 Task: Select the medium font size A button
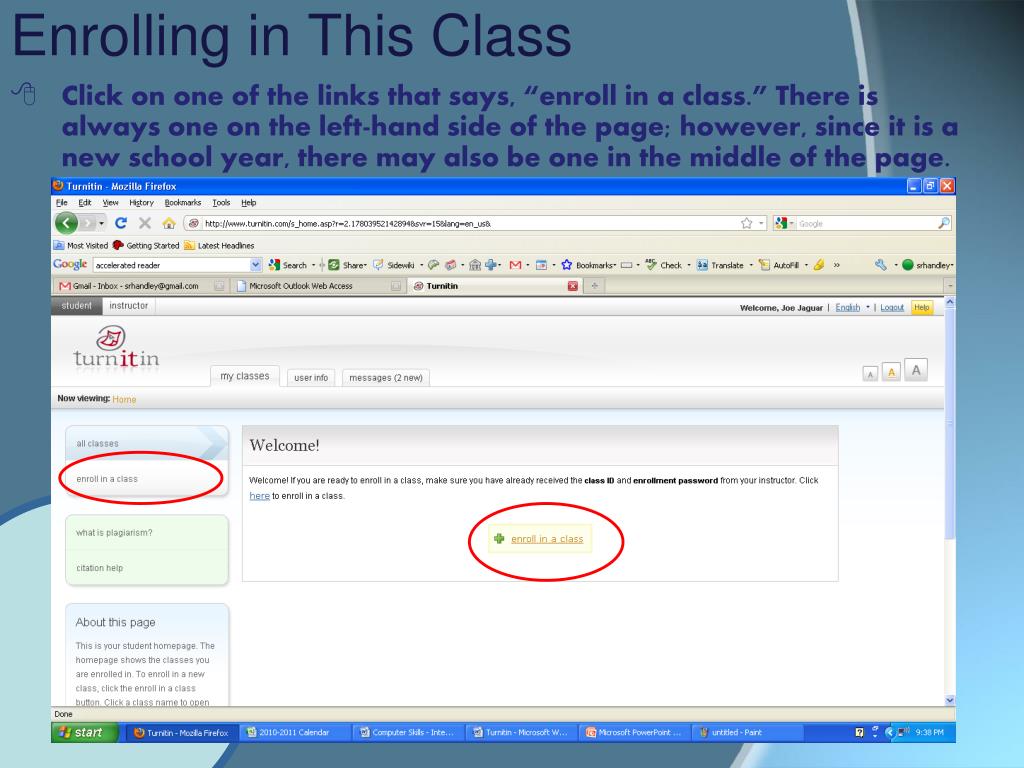(891, 372)
